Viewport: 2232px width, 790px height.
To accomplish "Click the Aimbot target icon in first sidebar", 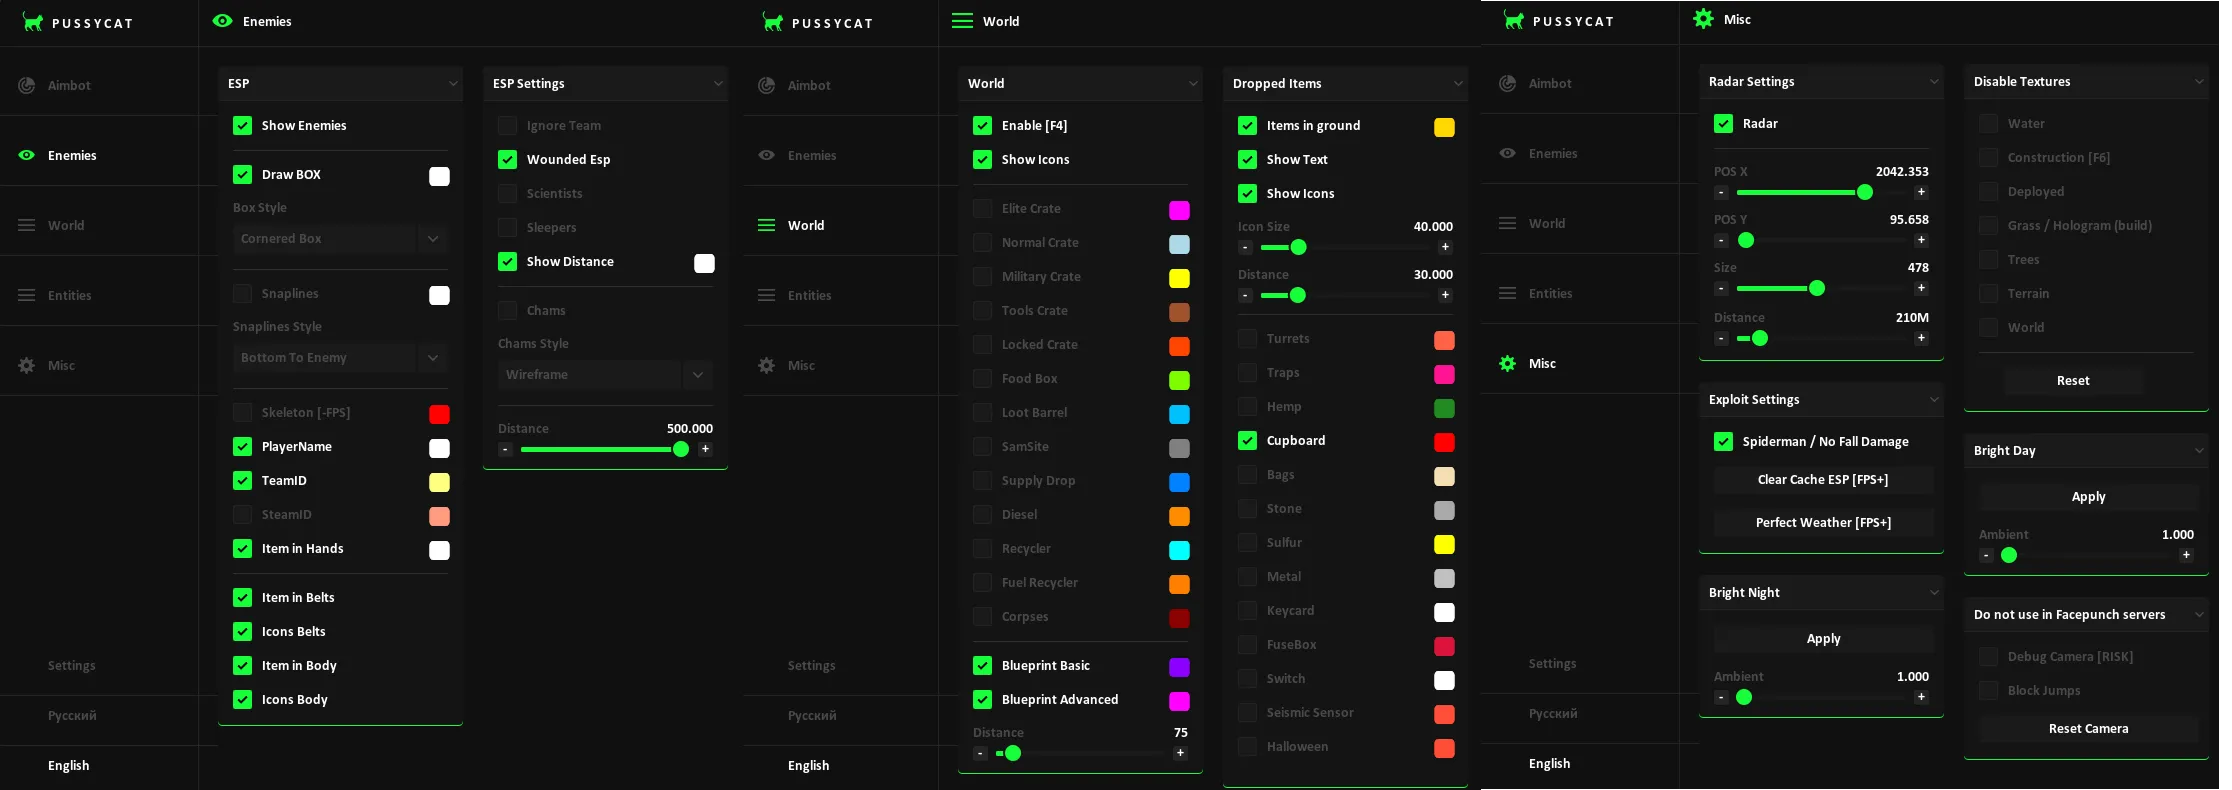I will pos(27,86).
